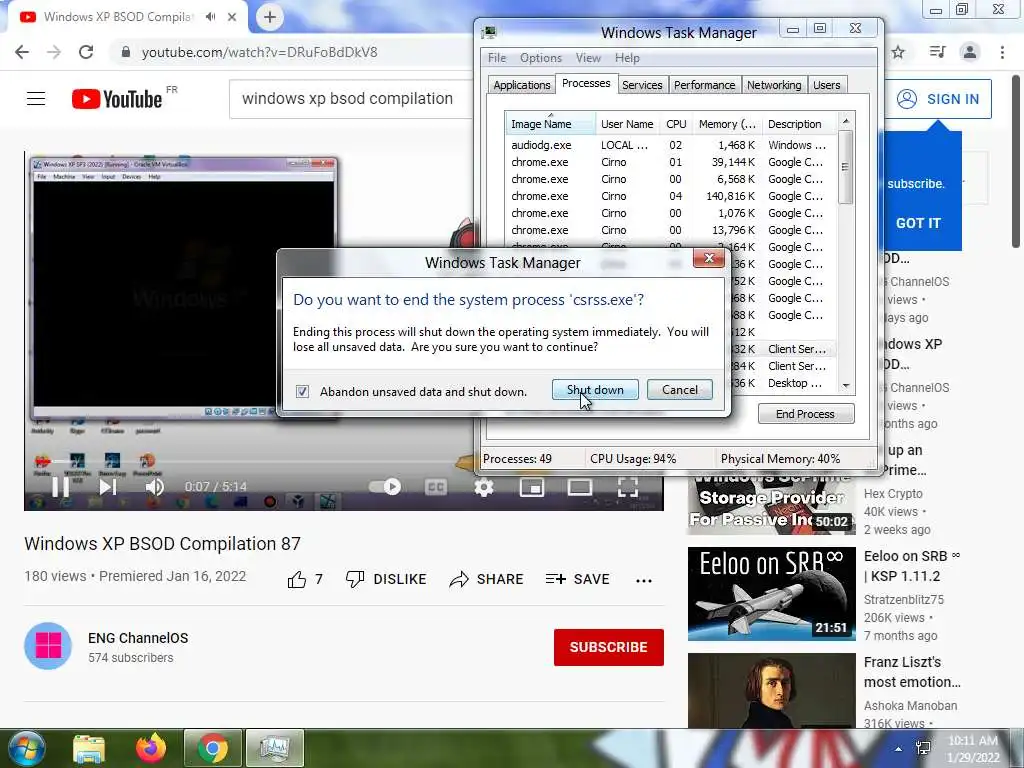Launch Firefox from taskbar
Screen dimensions: 1024x768
coord(151,748)
